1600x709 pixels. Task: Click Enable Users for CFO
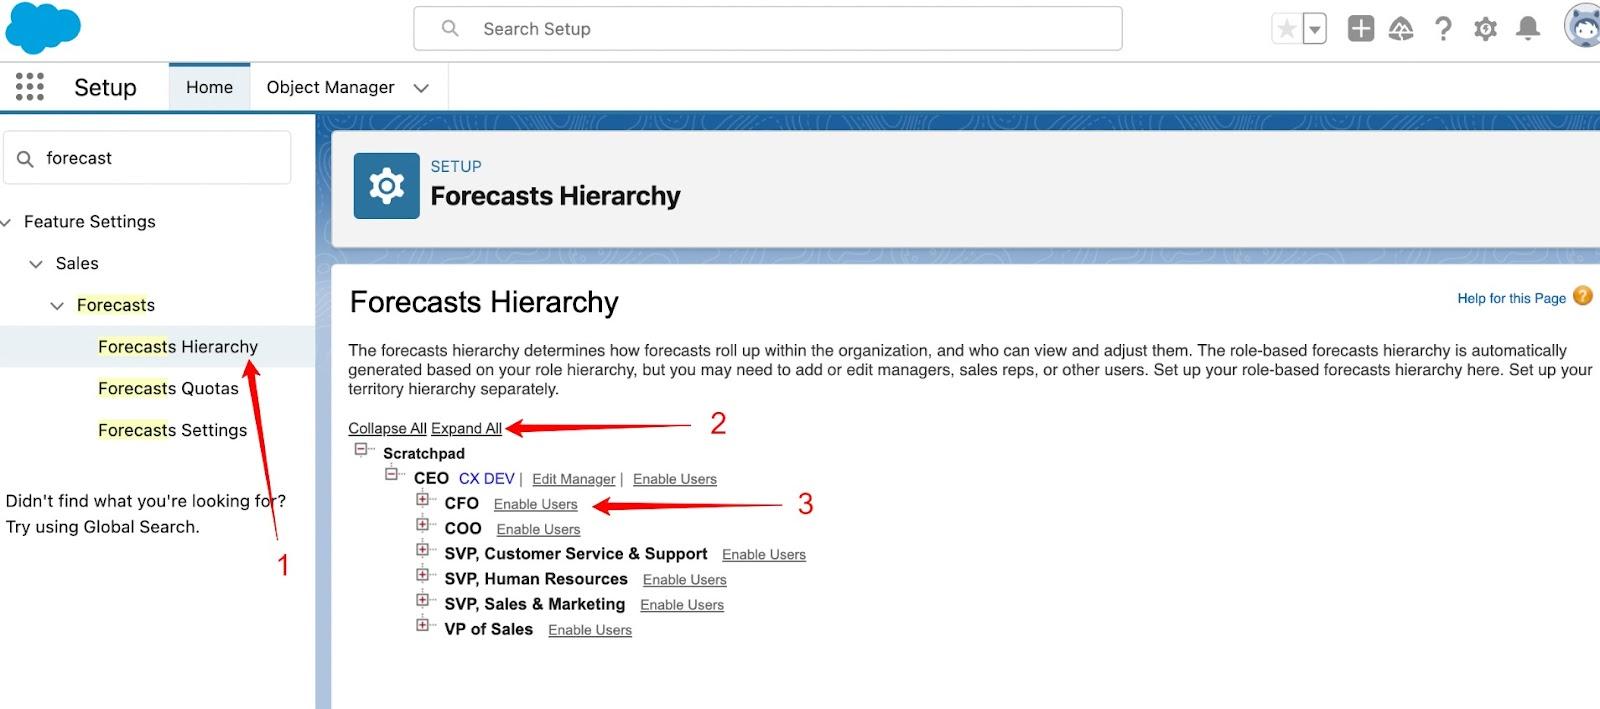pyautogui.click(x=535, y=504)
